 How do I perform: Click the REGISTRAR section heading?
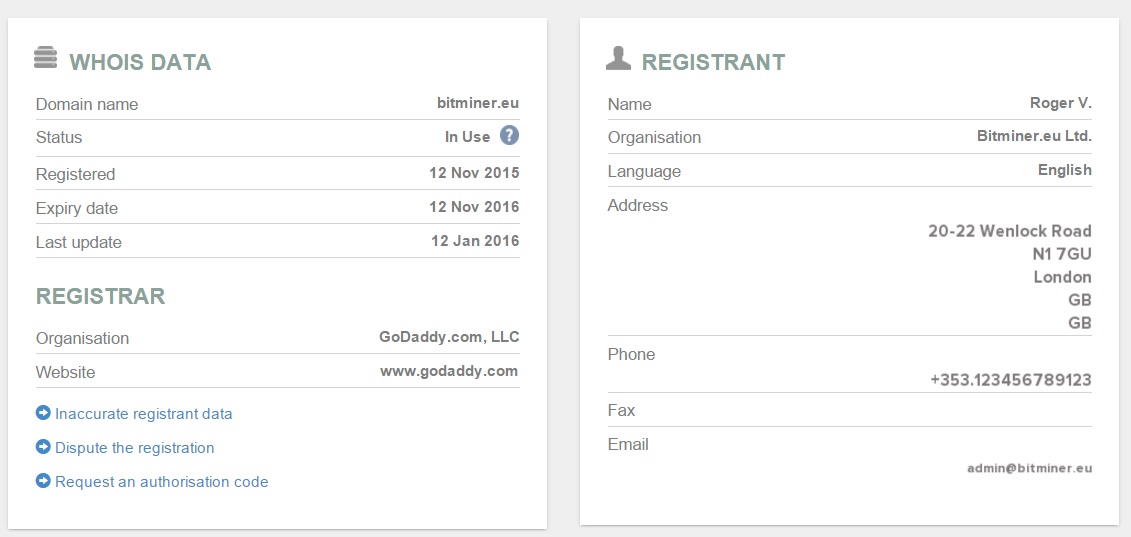pyautogui.click(x=100, y=296)
